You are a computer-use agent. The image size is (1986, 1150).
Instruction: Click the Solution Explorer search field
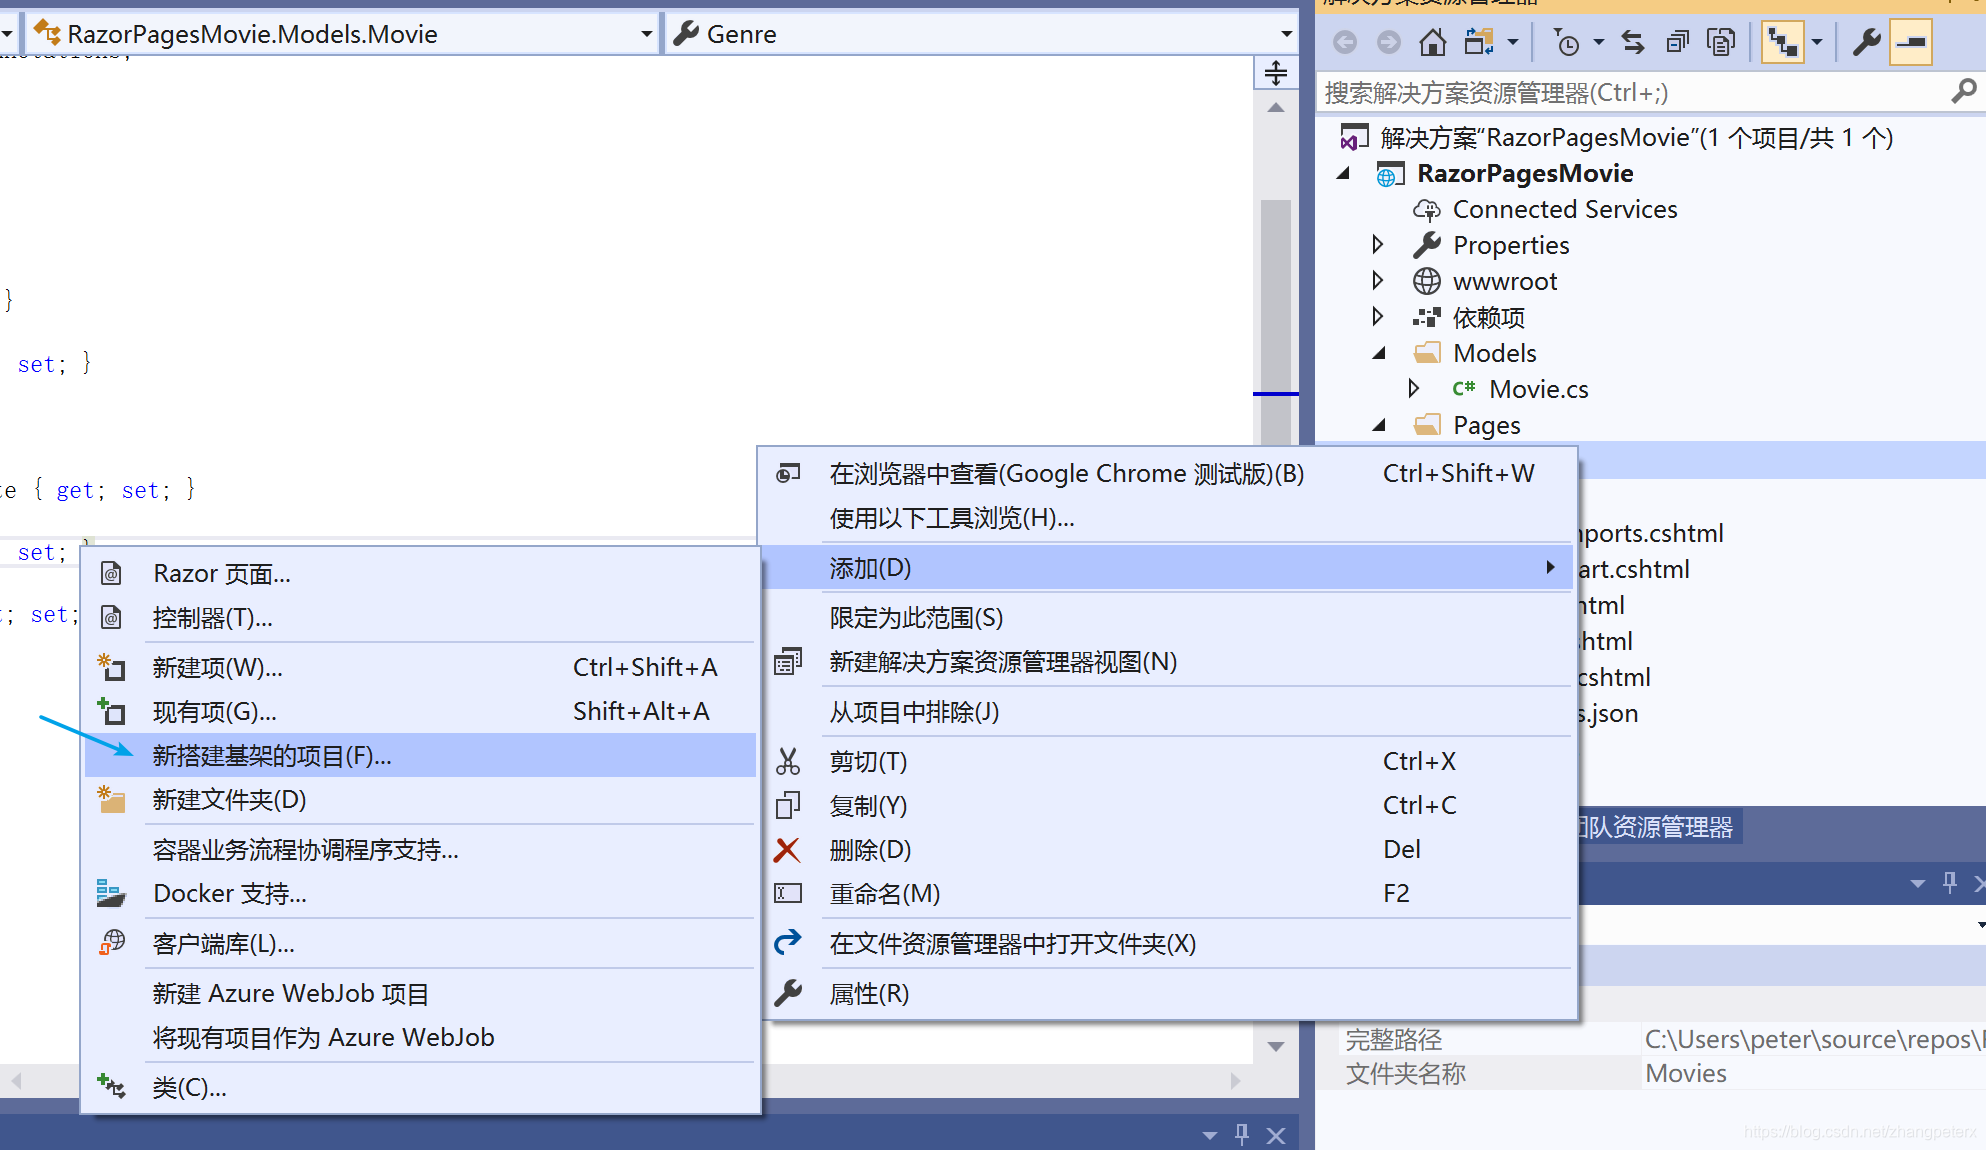(x=1630, y=93)
